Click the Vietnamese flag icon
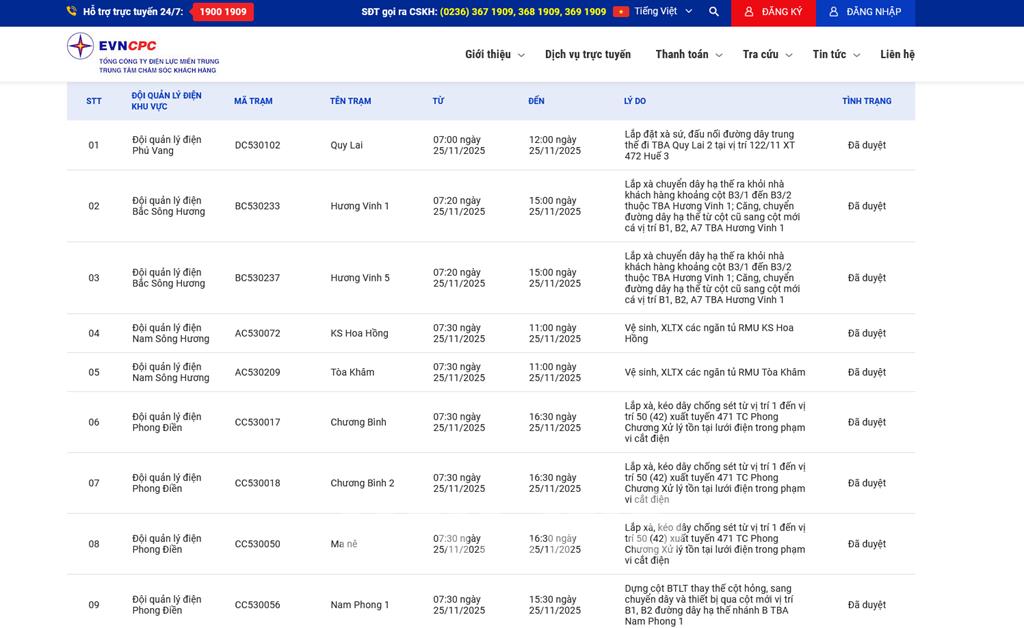 [621, 12]
